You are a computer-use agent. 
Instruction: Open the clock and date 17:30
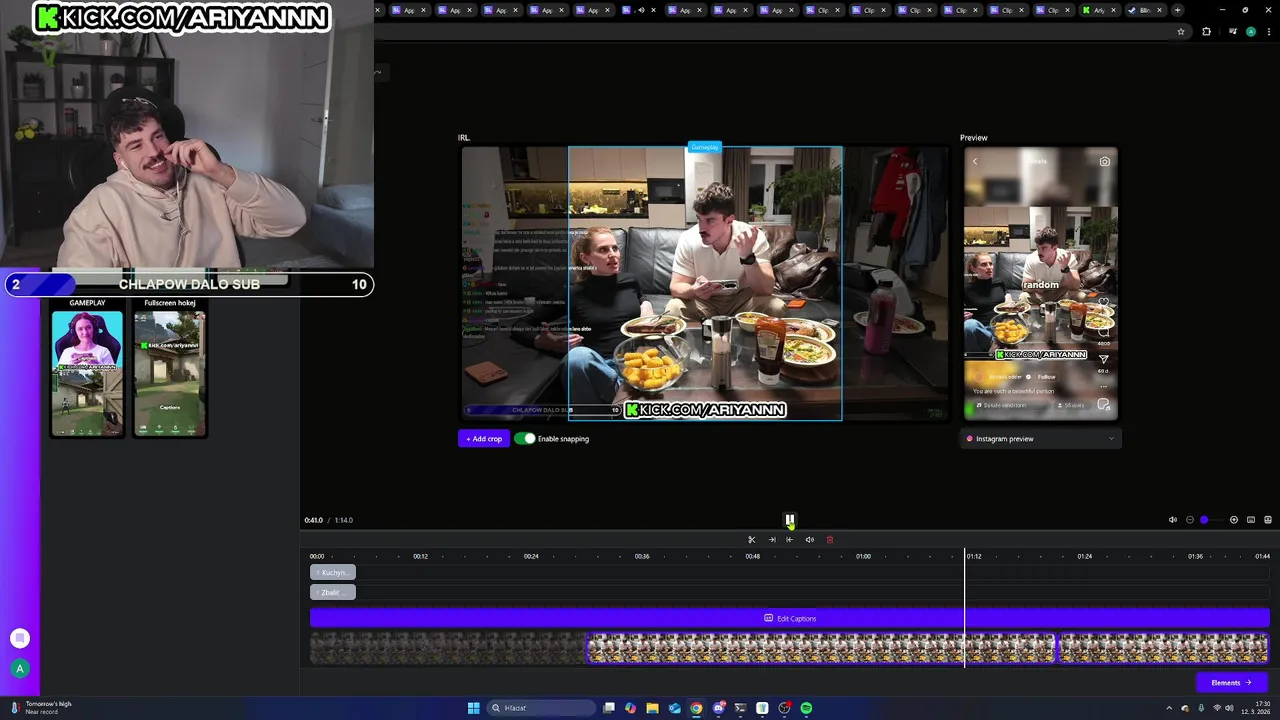[x=1258, y=708]
